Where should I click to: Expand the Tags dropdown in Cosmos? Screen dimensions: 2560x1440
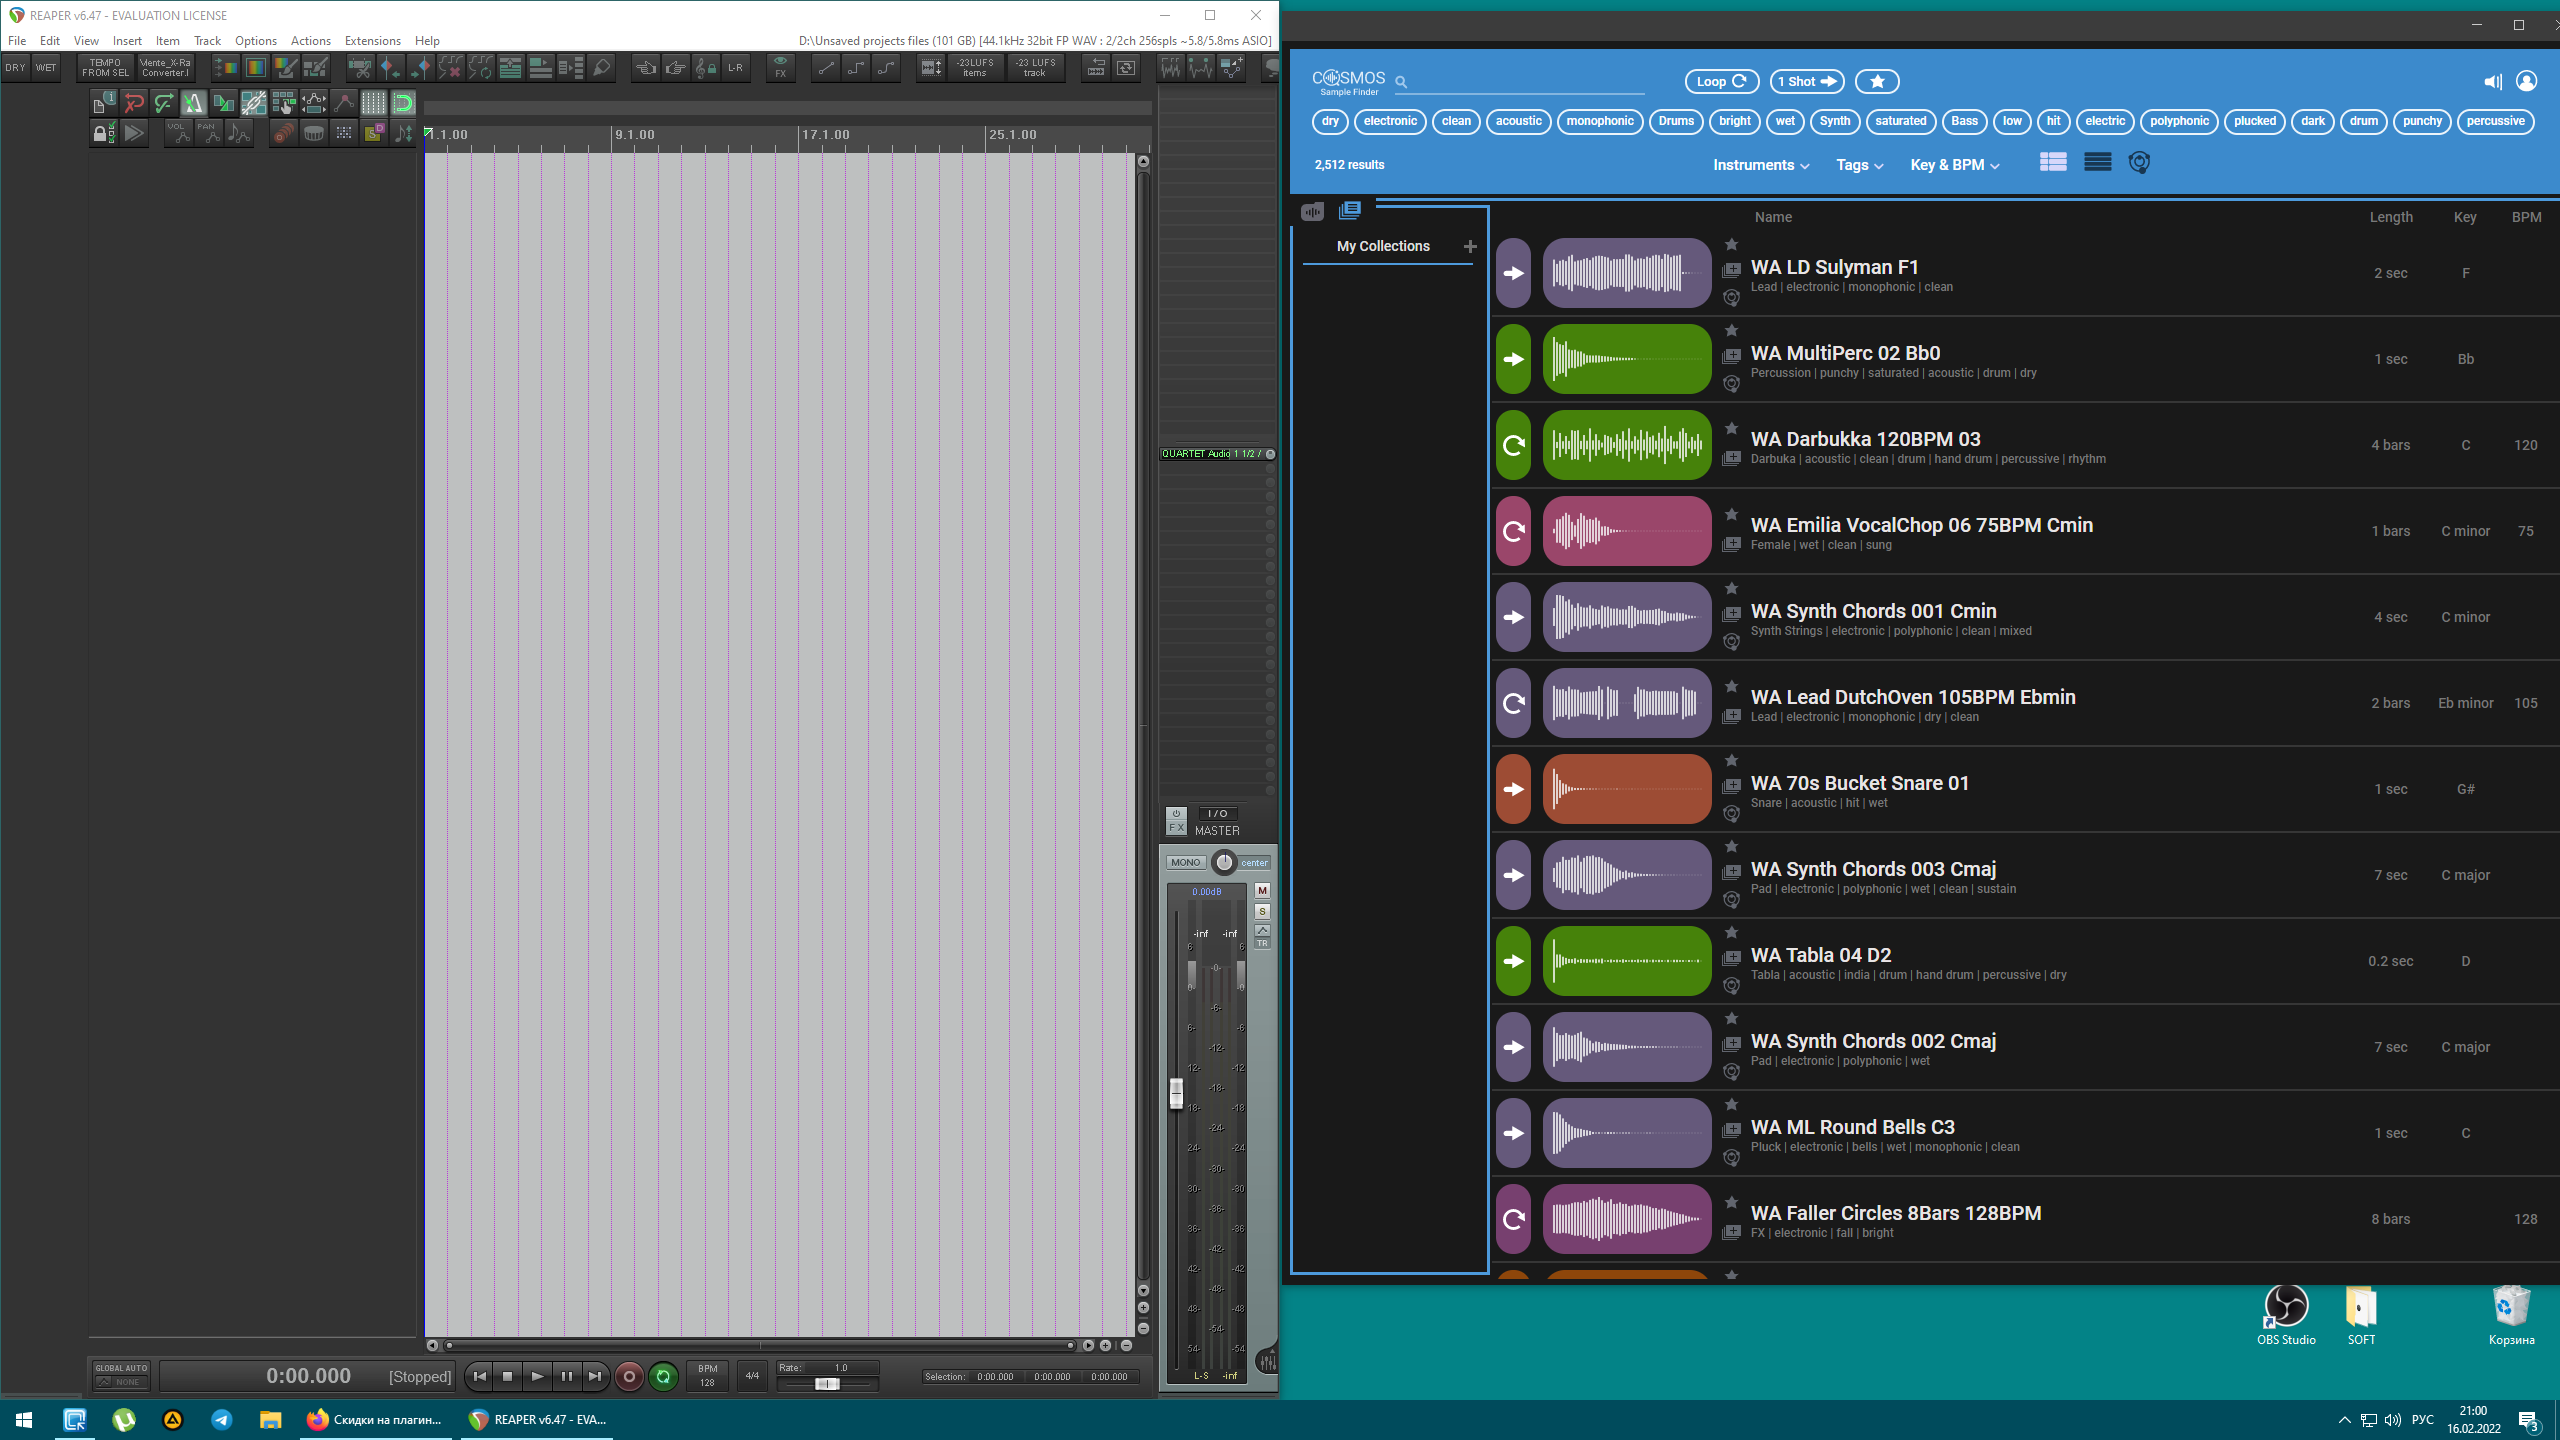pyautogui.click(x=1859, y=165)
